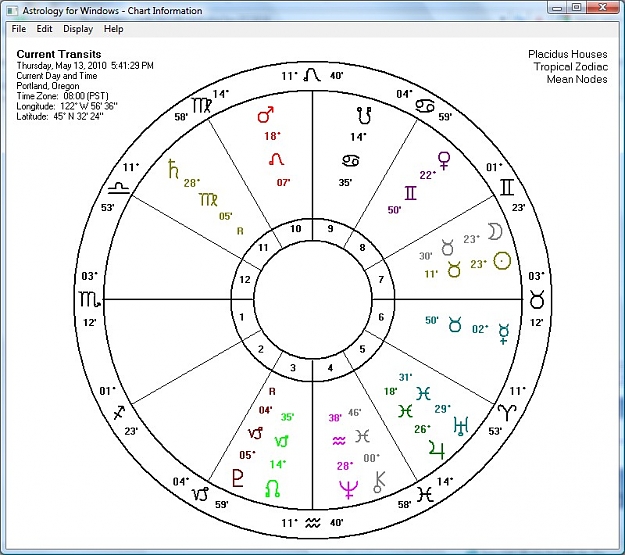Click the Aquarius sign at the chart bottom
Screen dimensions: 625x555
(313, 523)
